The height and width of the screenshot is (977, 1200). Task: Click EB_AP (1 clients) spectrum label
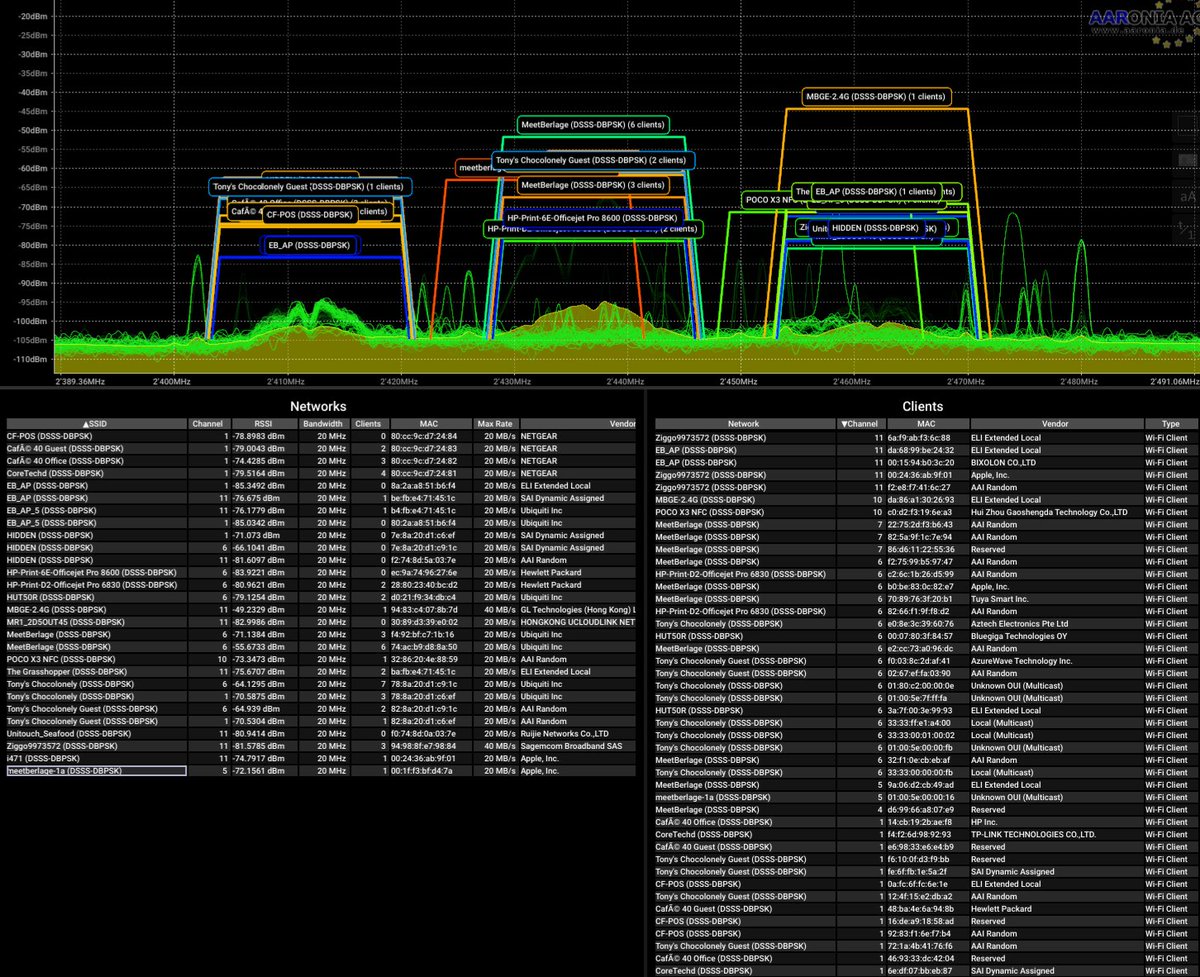(875, 191)
